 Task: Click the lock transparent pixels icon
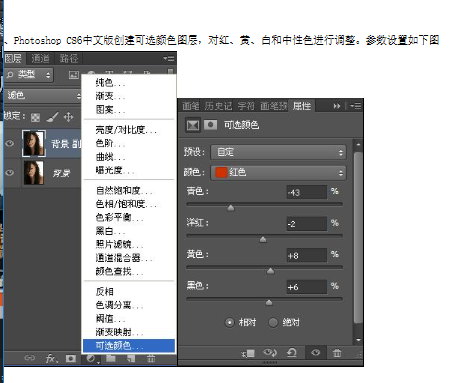click(35, 117)
